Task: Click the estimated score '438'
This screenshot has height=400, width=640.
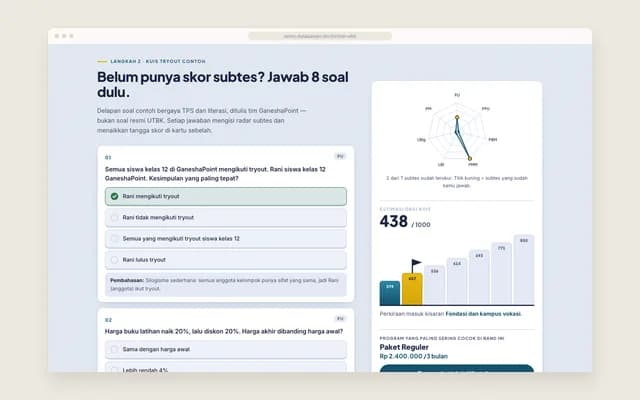Action: coord(393,221)
